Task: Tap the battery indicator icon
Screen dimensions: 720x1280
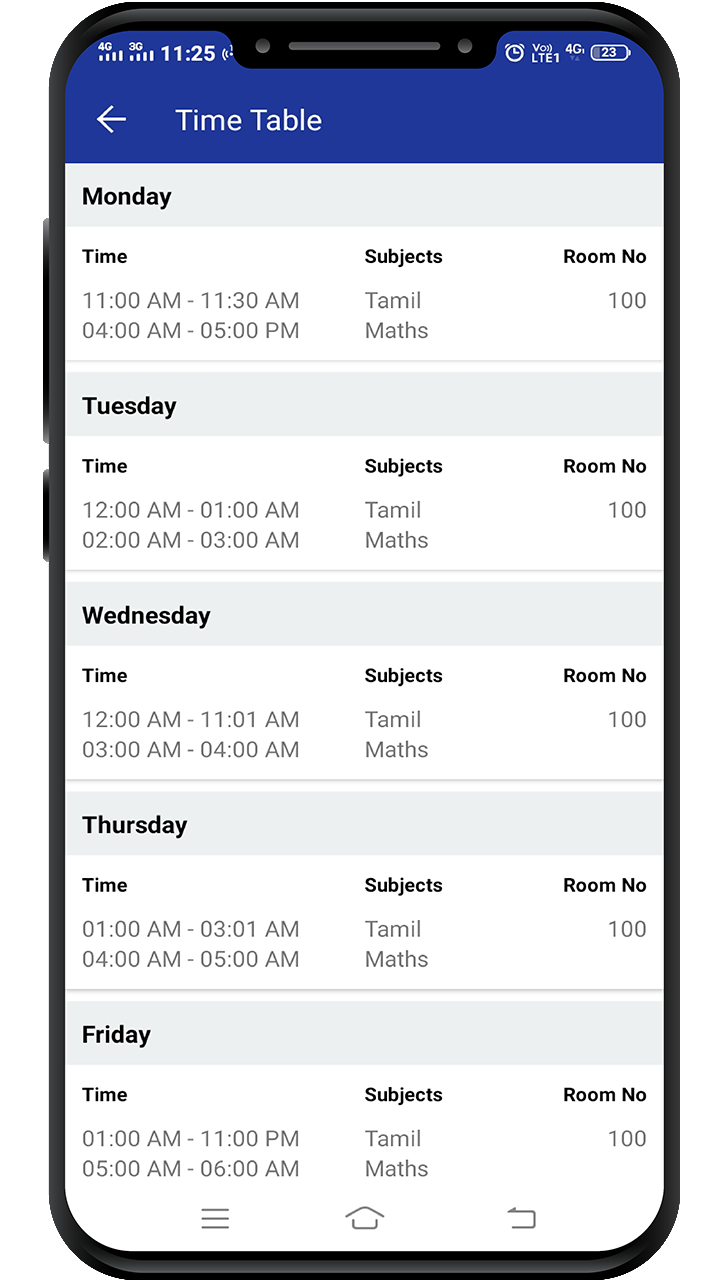Action: tap(609, 53)
